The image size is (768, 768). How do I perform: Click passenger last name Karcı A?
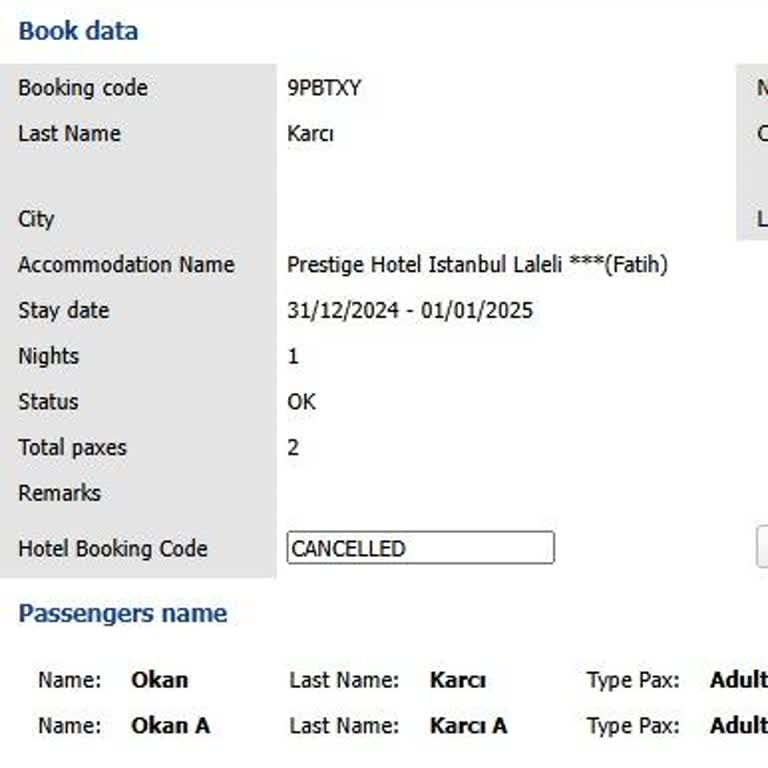[x=468, y=726]
